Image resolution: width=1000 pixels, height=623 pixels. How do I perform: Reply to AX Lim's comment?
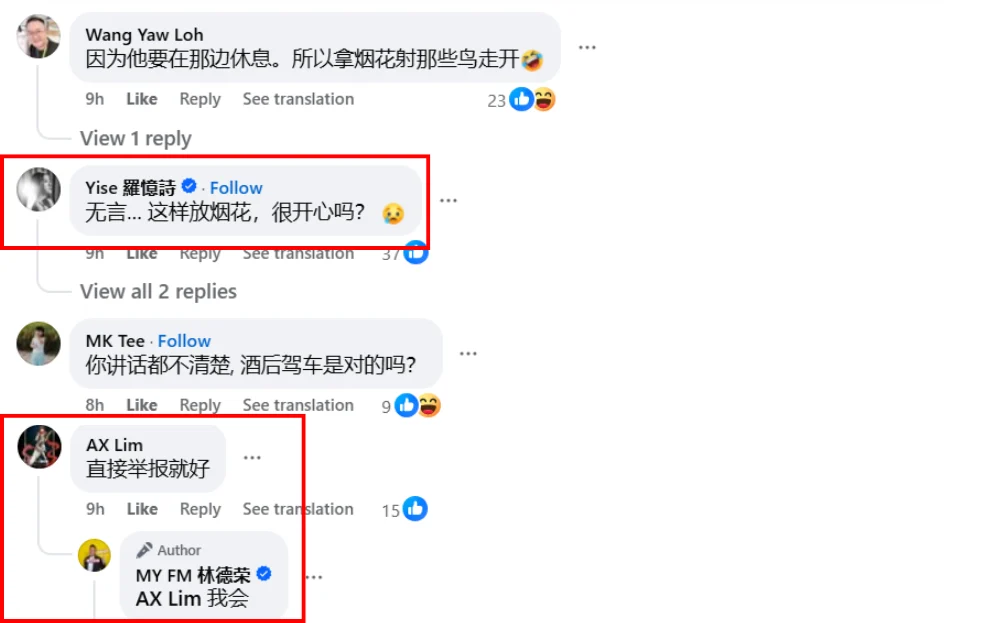point(200,509)
